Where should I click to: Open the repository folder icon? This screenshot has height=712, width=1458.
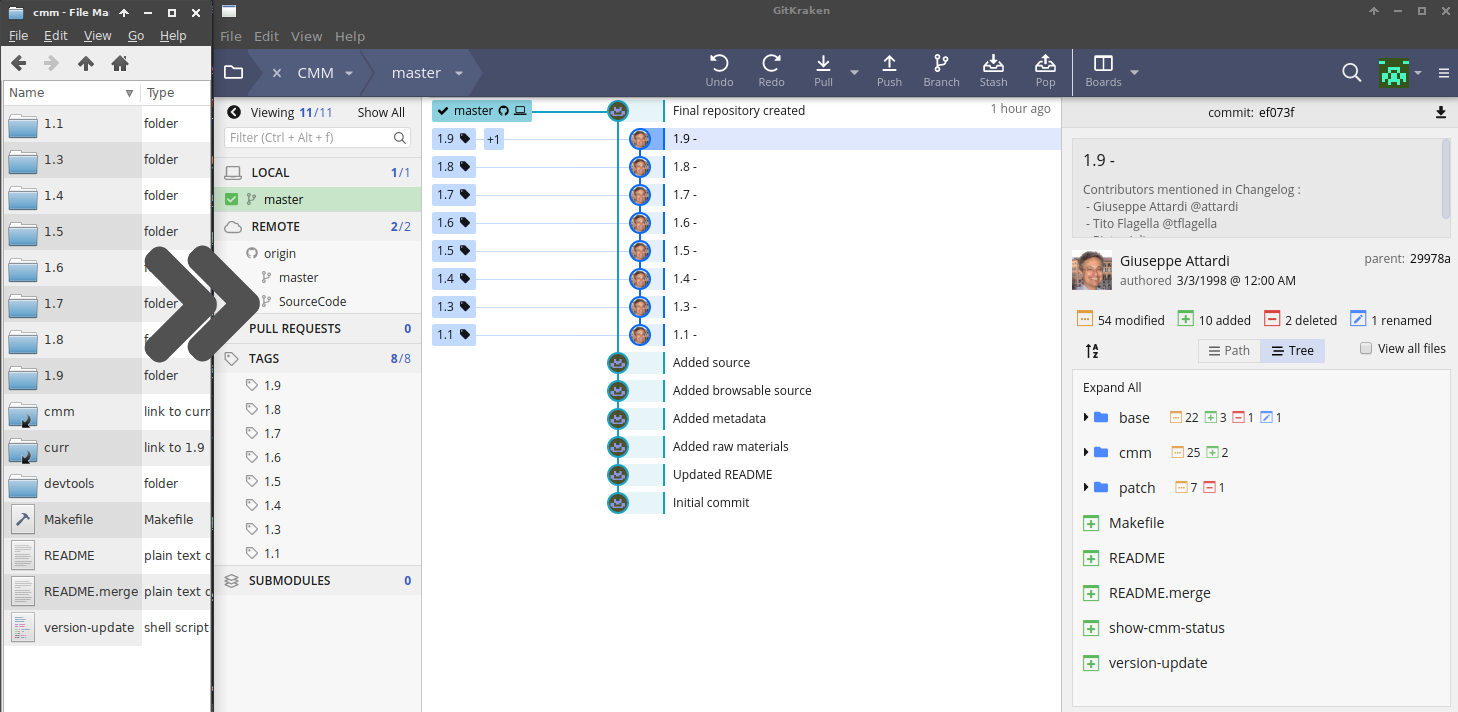pyautogui.click(x=233, y=72)
